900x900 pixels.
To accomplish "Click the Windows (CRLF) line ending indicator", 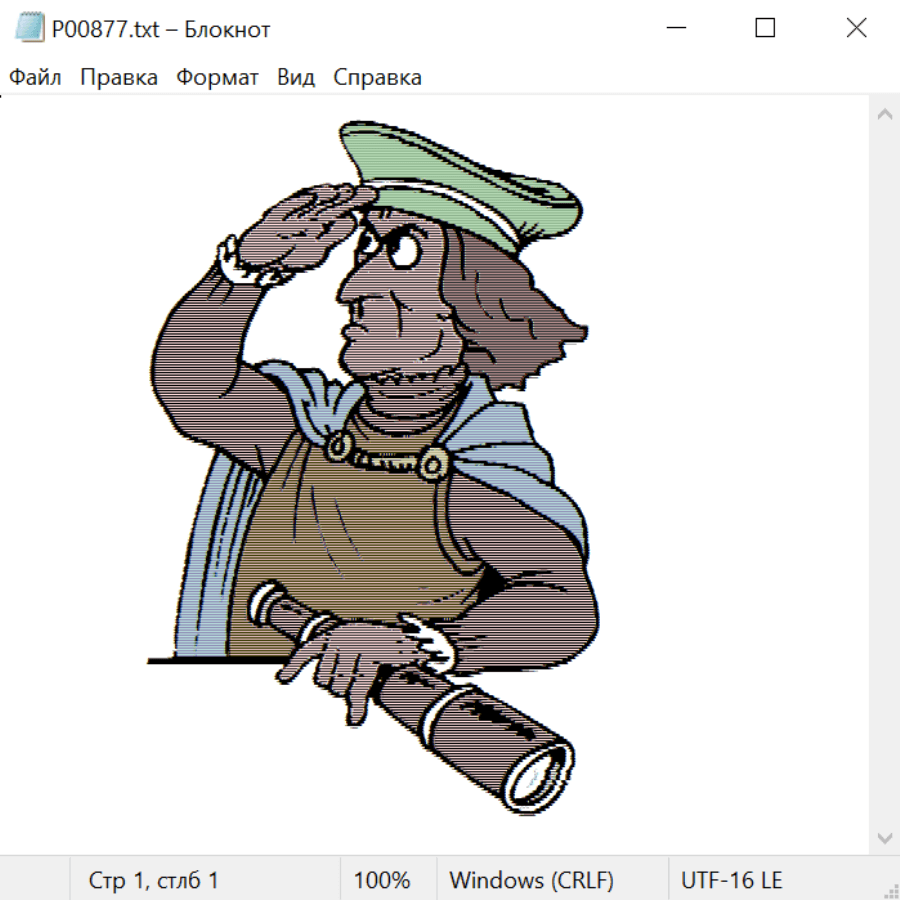I will [x=531, y=881].
